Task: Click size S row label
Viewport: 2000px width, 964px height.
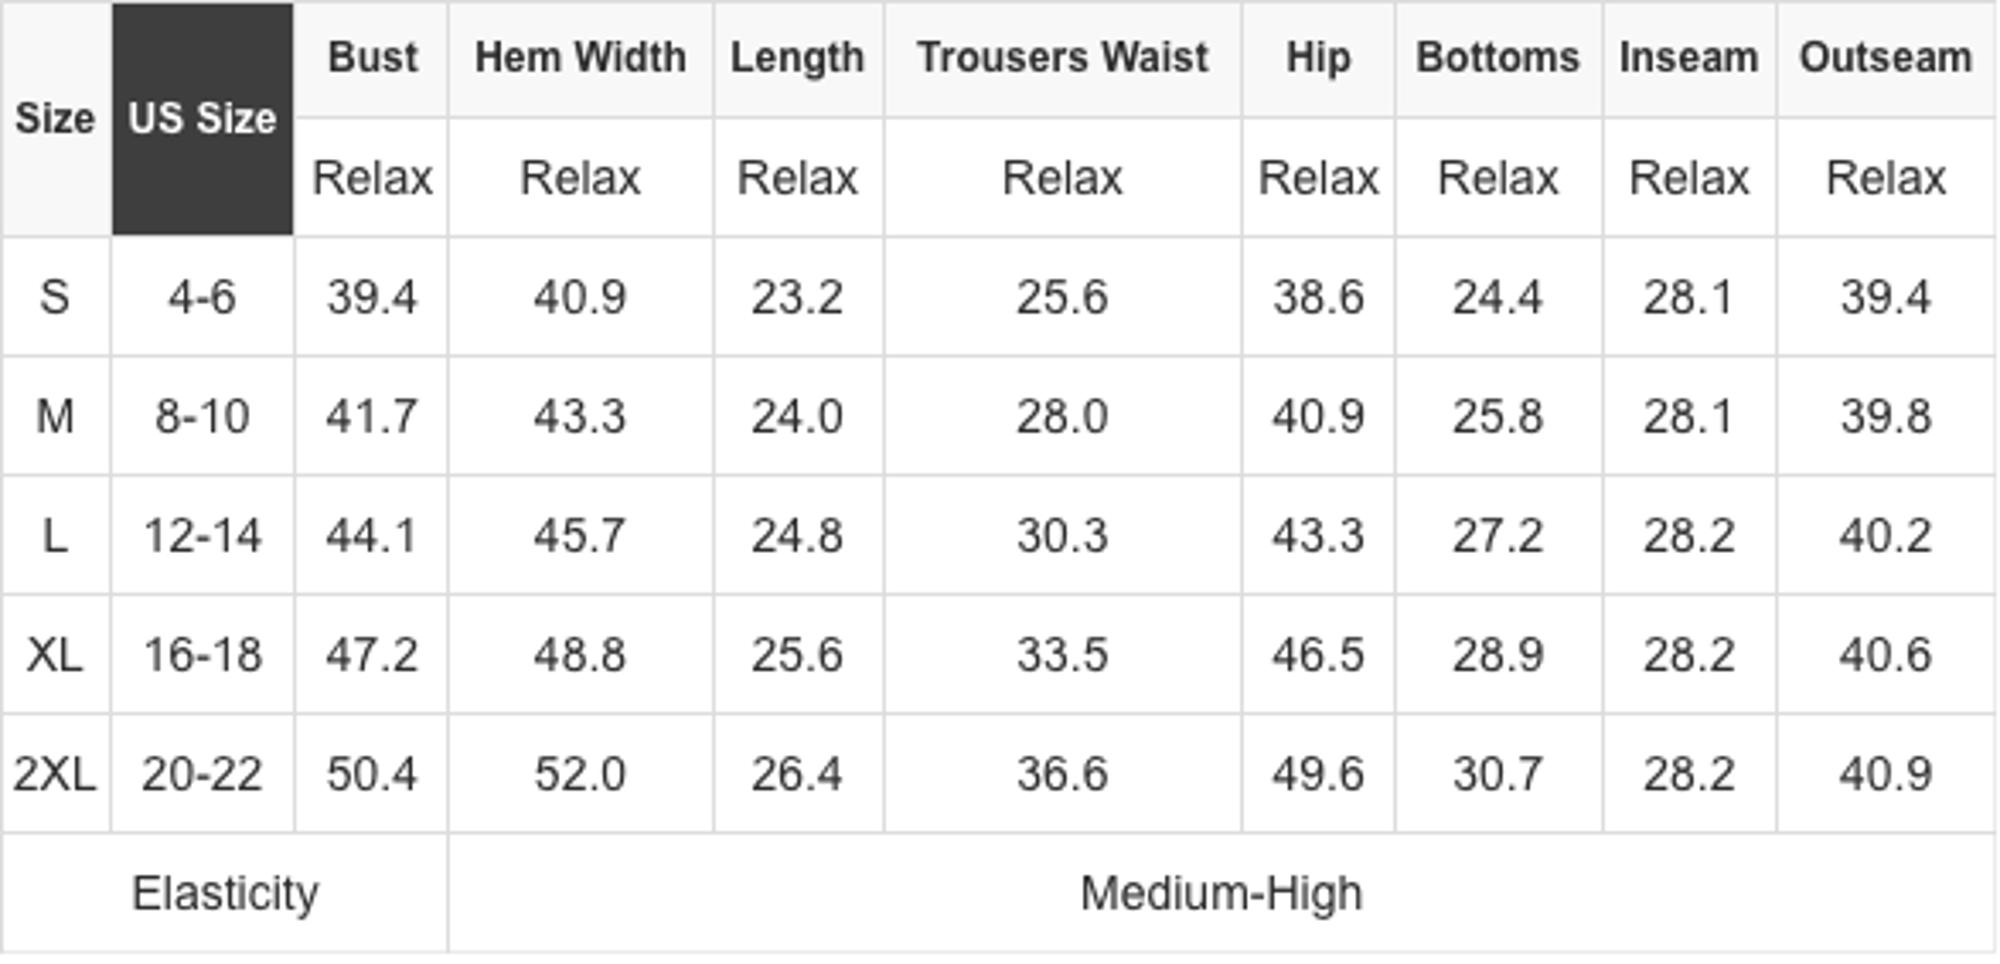Action: coord(55,297)
